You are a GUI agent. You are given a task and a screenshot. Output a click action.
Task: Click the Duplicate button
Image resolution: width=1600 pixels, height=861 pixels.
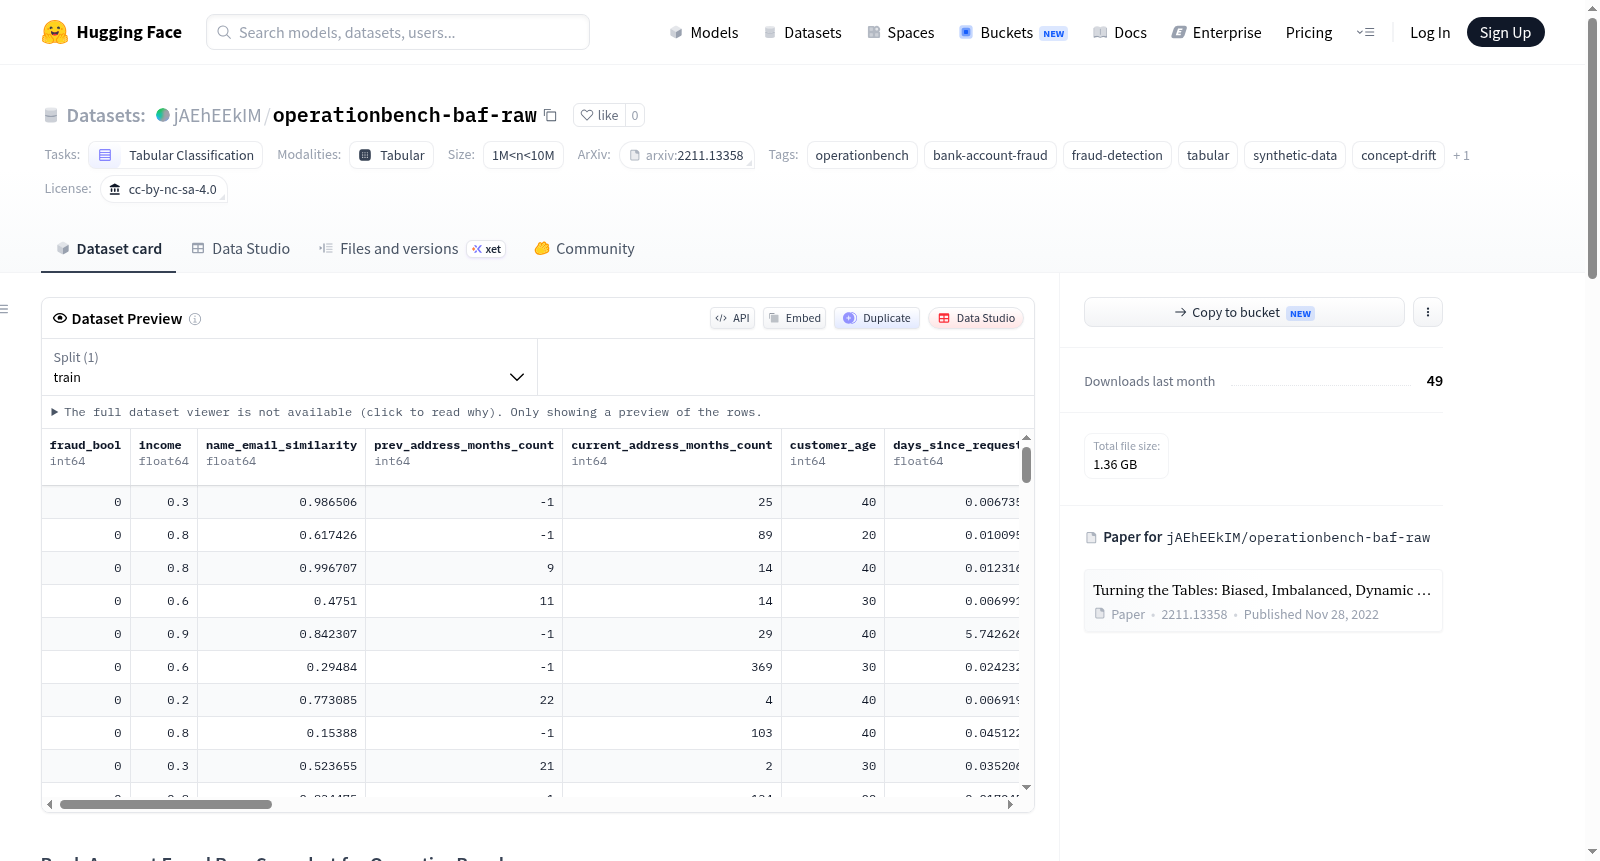[877, 318]
